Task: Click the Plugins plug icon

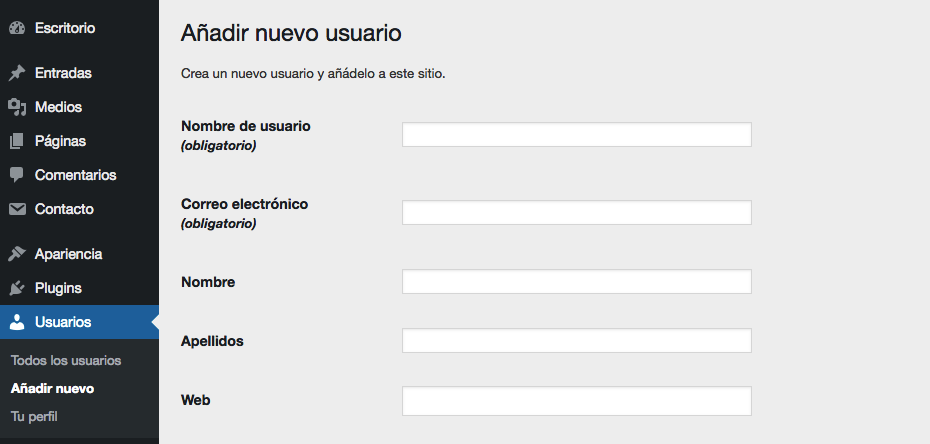Action: point(16,288)
